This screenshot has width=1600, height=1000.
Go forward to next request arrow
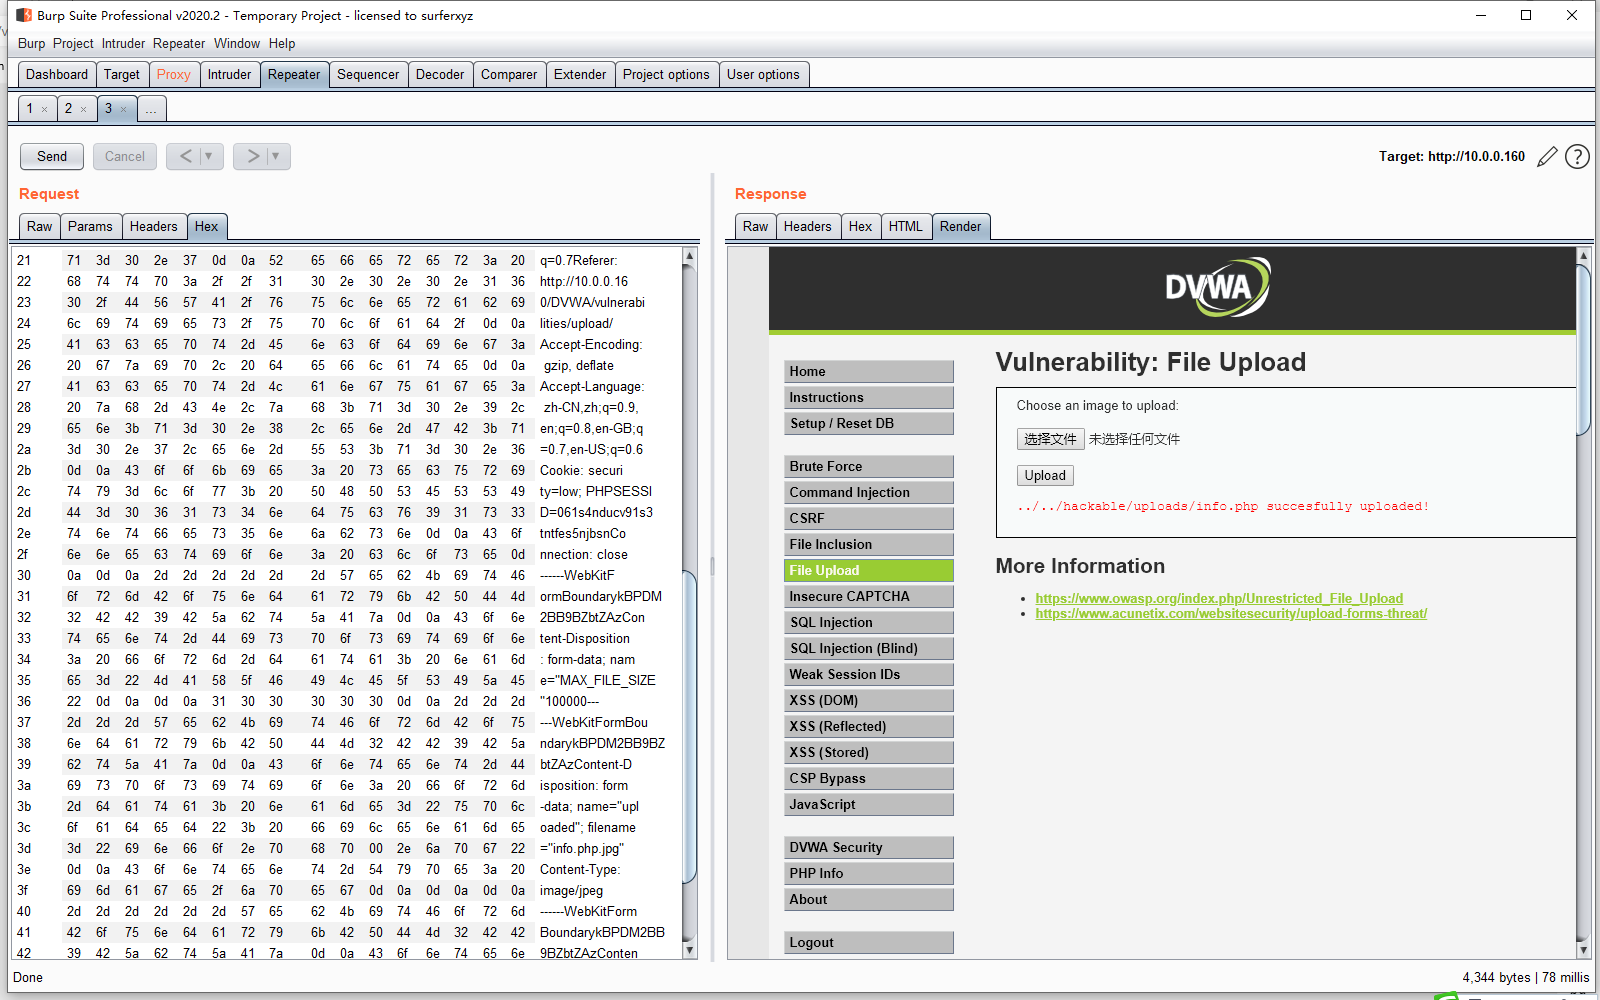point(253,156)
